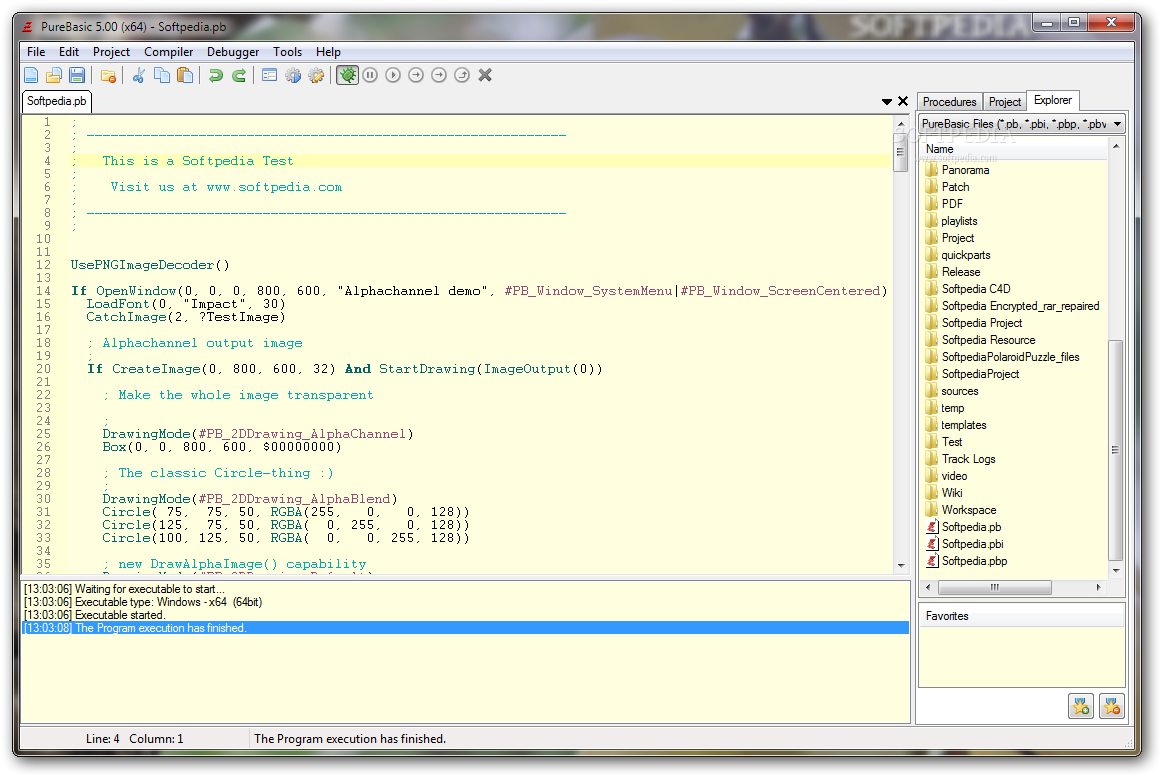Viewport: 1162px width, 777px height.
Task: Open the Help menu
Action: tap(328, 52)
